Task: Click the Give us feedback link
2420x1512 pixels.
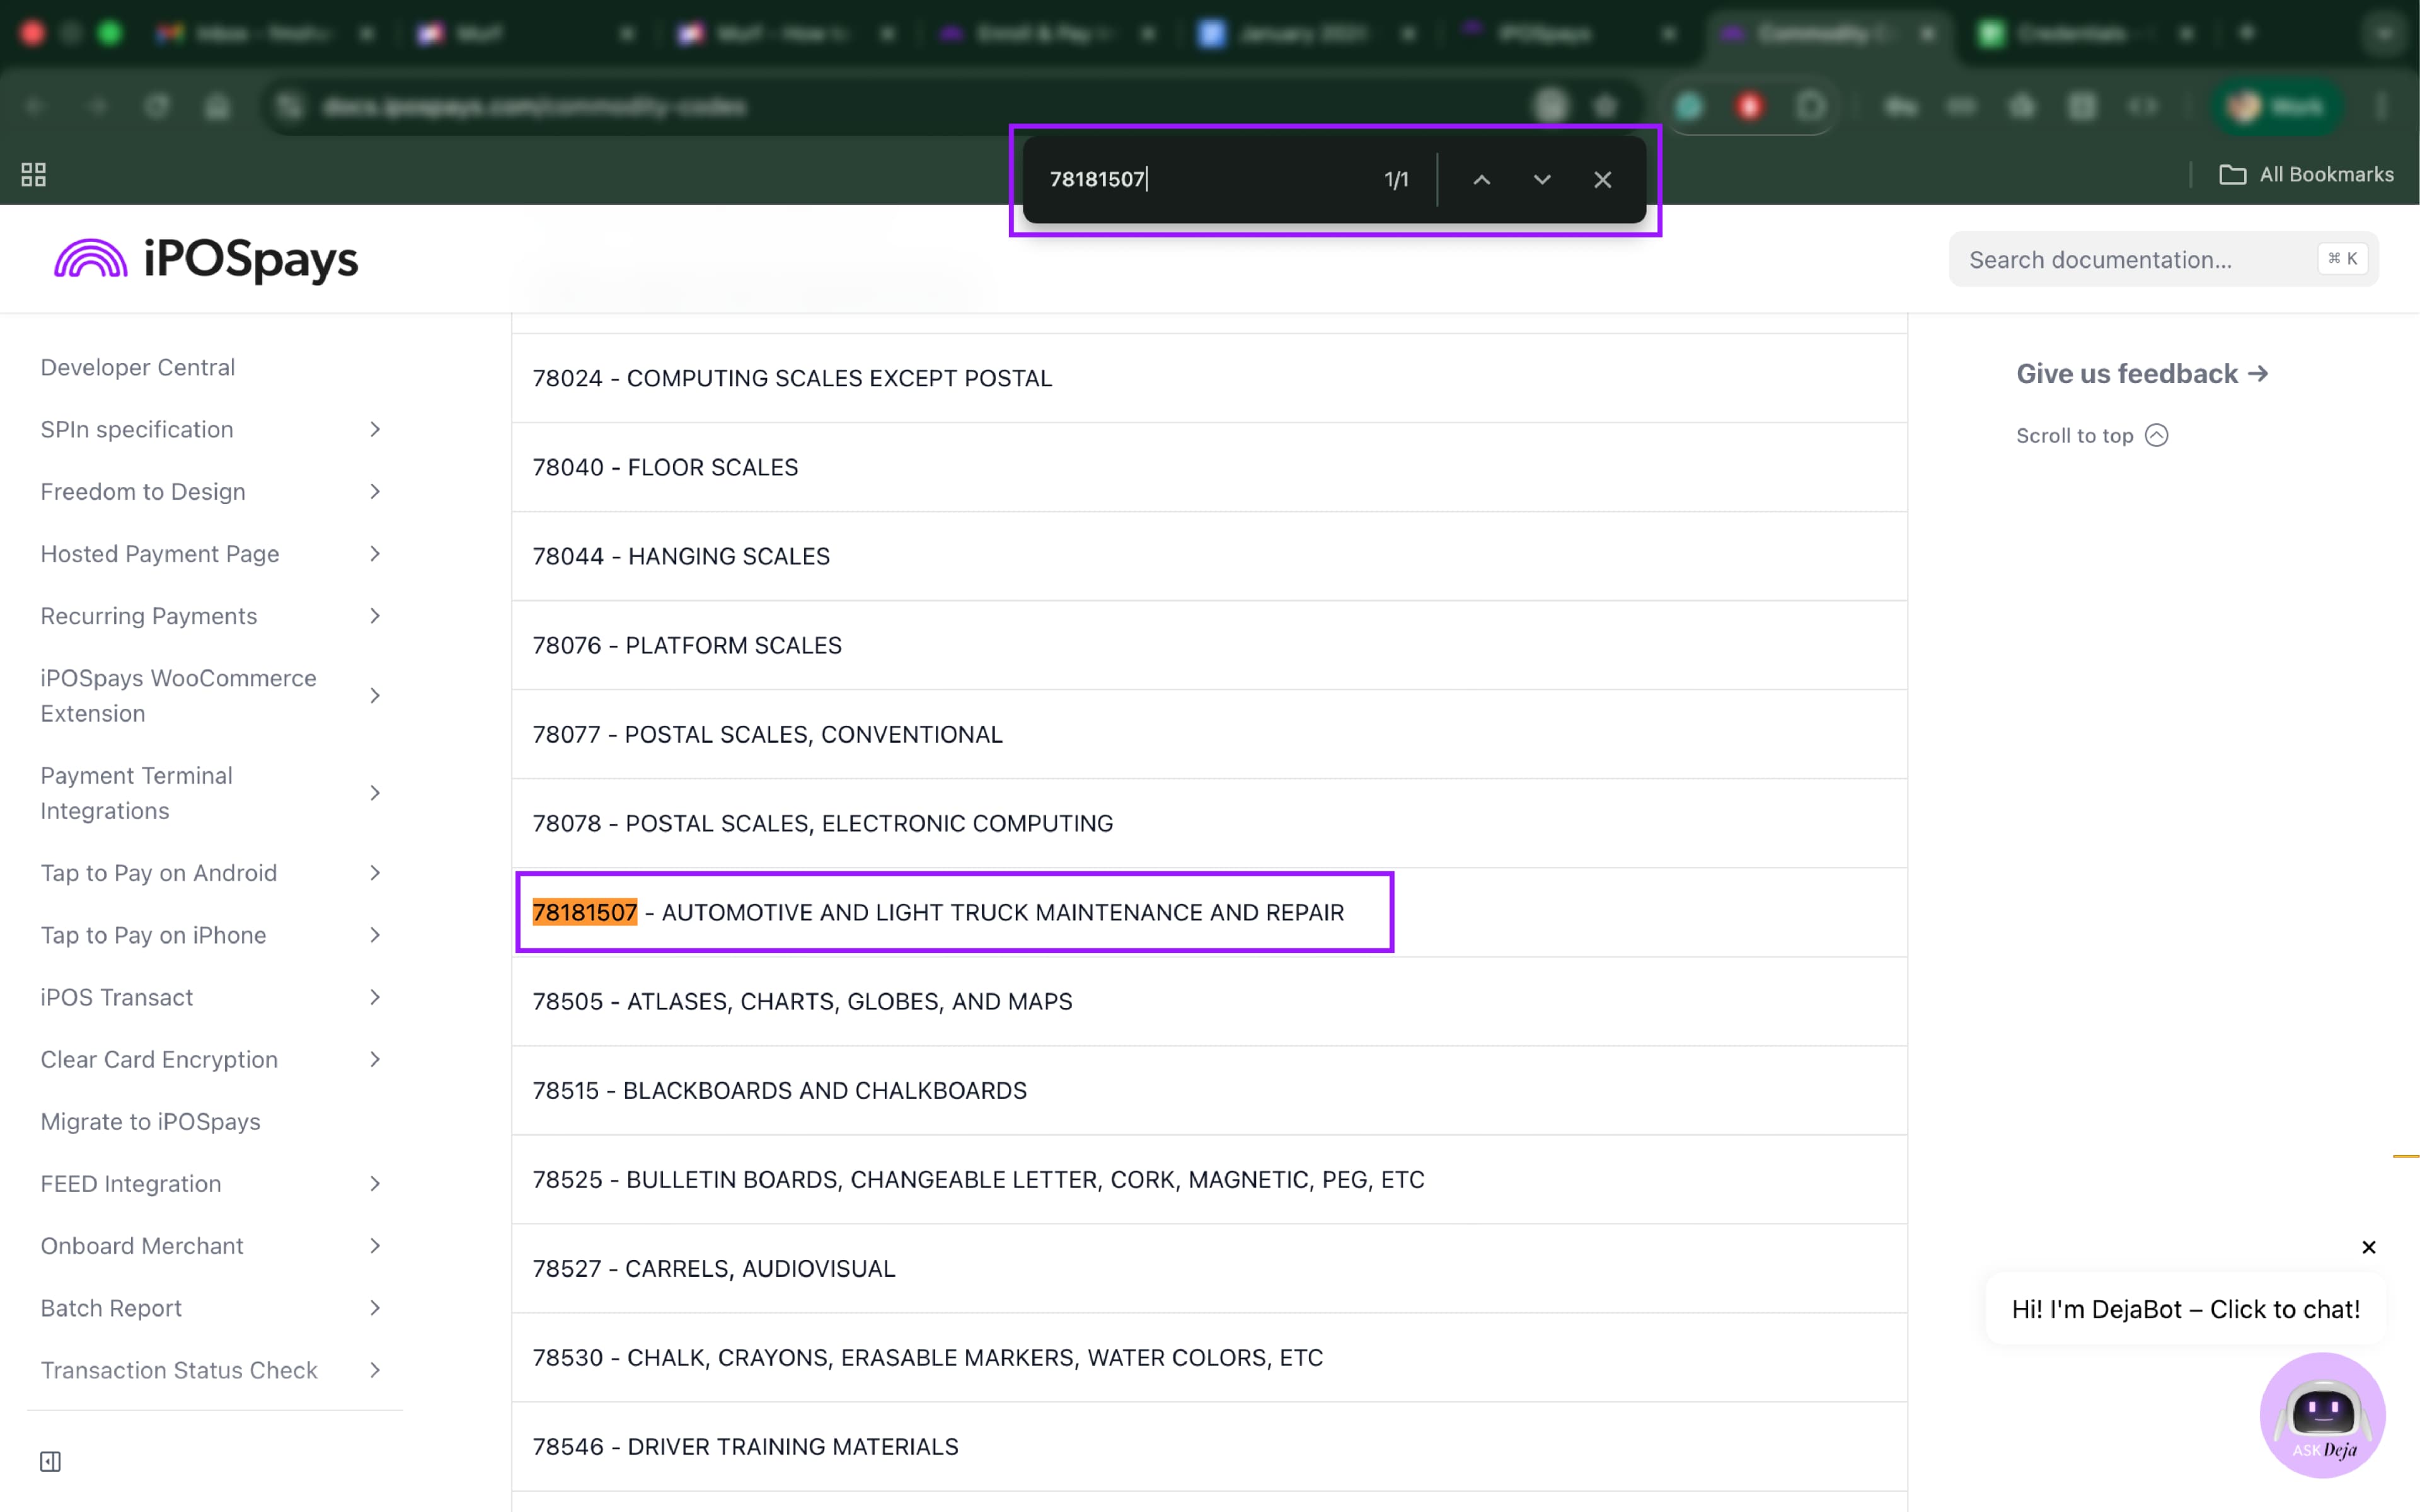Action: click(2142, 373)
